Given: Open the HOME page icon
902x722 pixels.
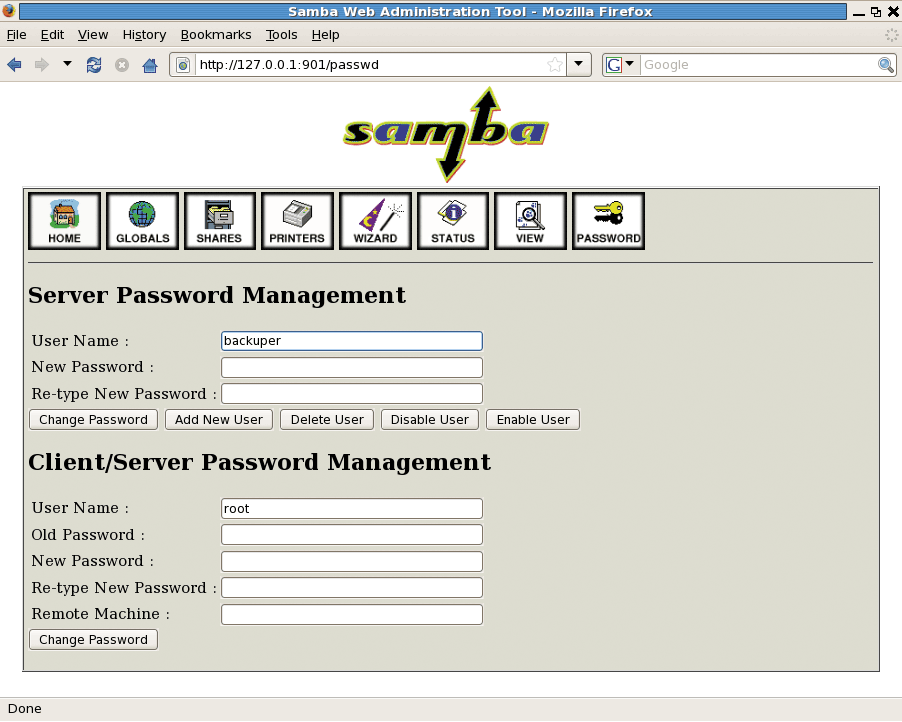Looking at the screenshot, I should pyautogui.click(x=64, y=221).
